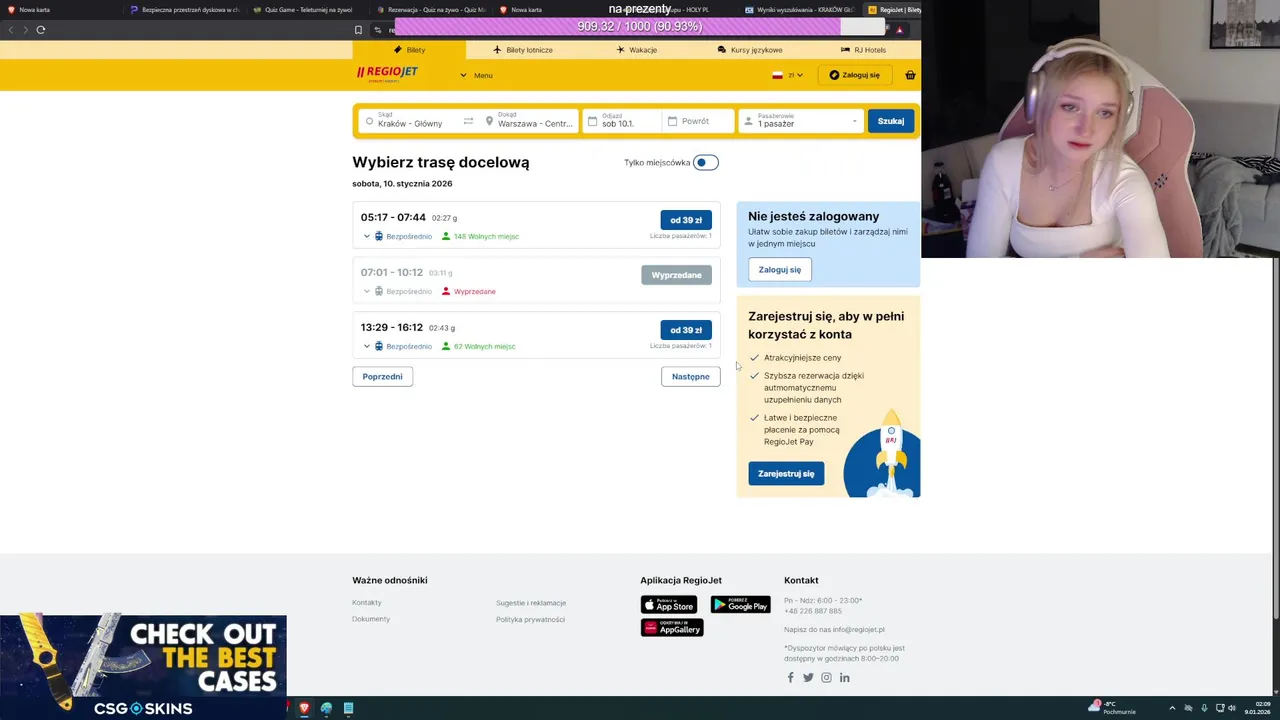Screen dimensions: 1280x720
Task: Switch to the Bilety tab
Action: tap(409, 50)
